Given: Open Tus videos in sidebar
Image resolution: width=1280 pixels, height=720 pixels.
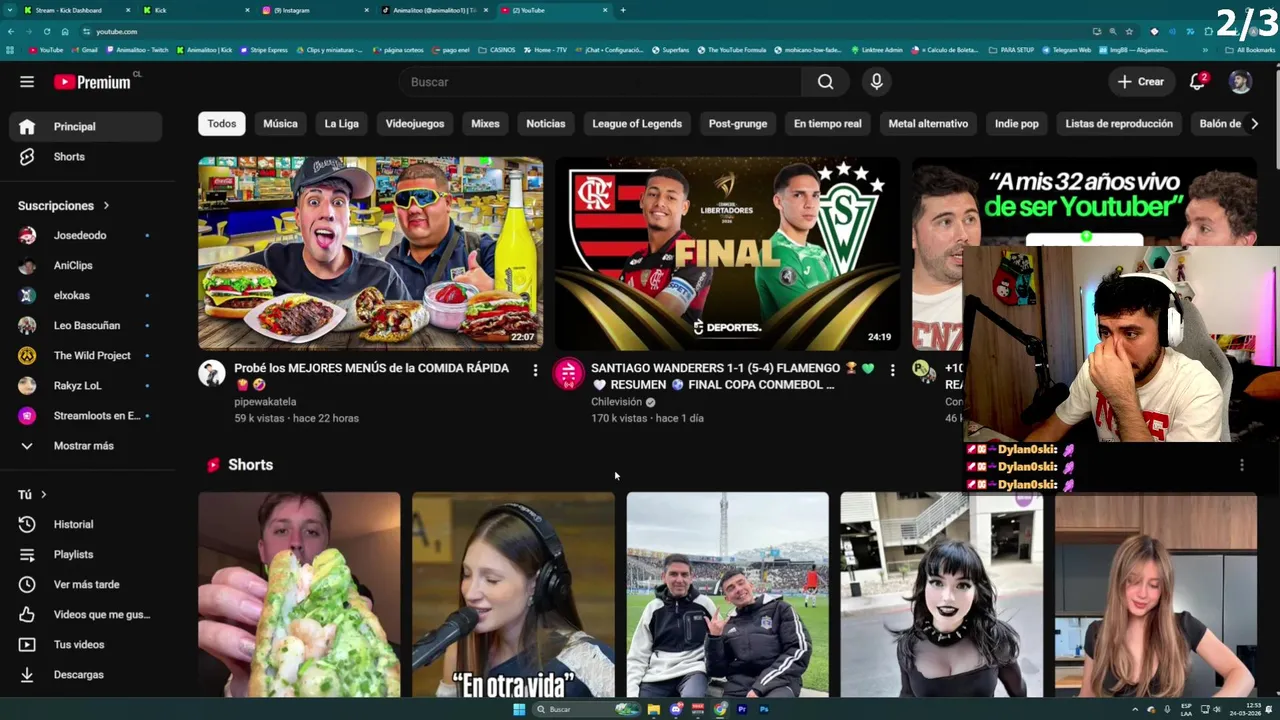Looking at the screenshot, I should coord(86,644).
